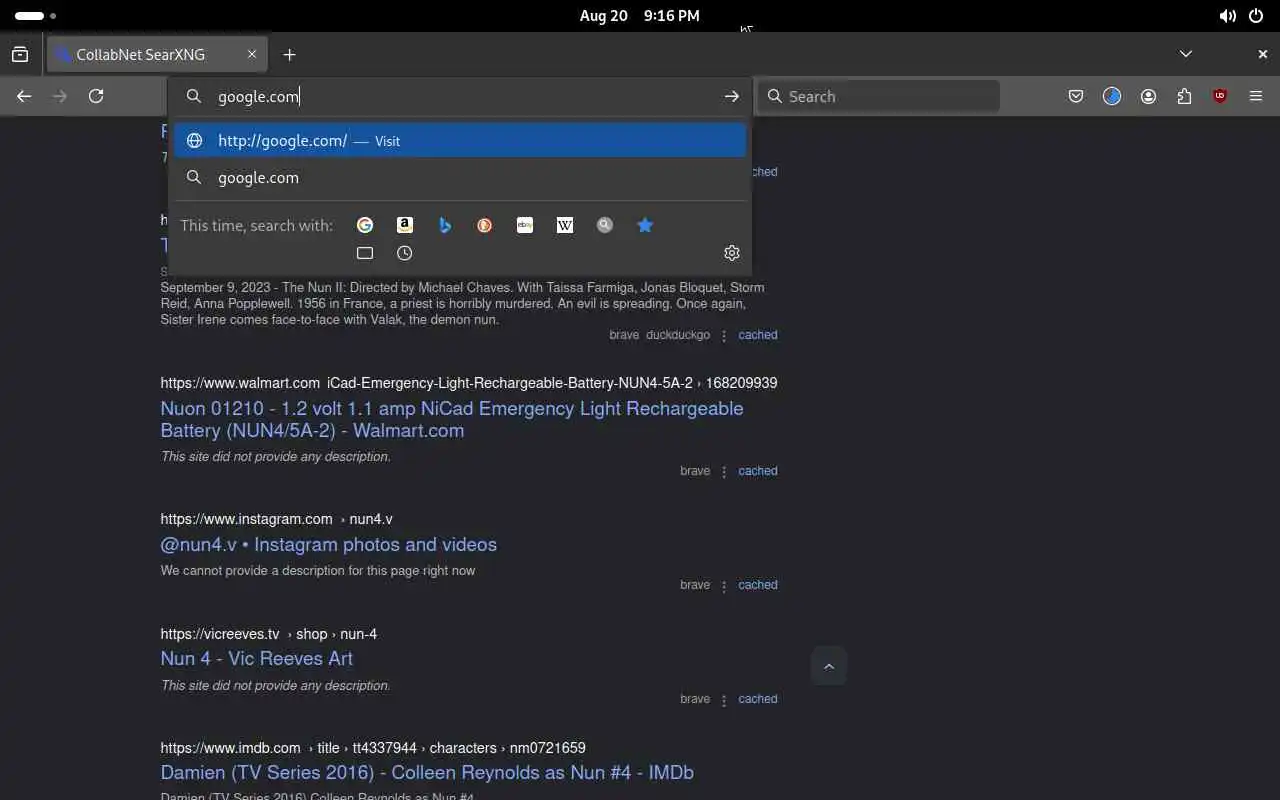The height and width of the screenshot is (800, 1280).
Task: Open the Extensions puzzle-piece menu
Action: point(1184,96)
